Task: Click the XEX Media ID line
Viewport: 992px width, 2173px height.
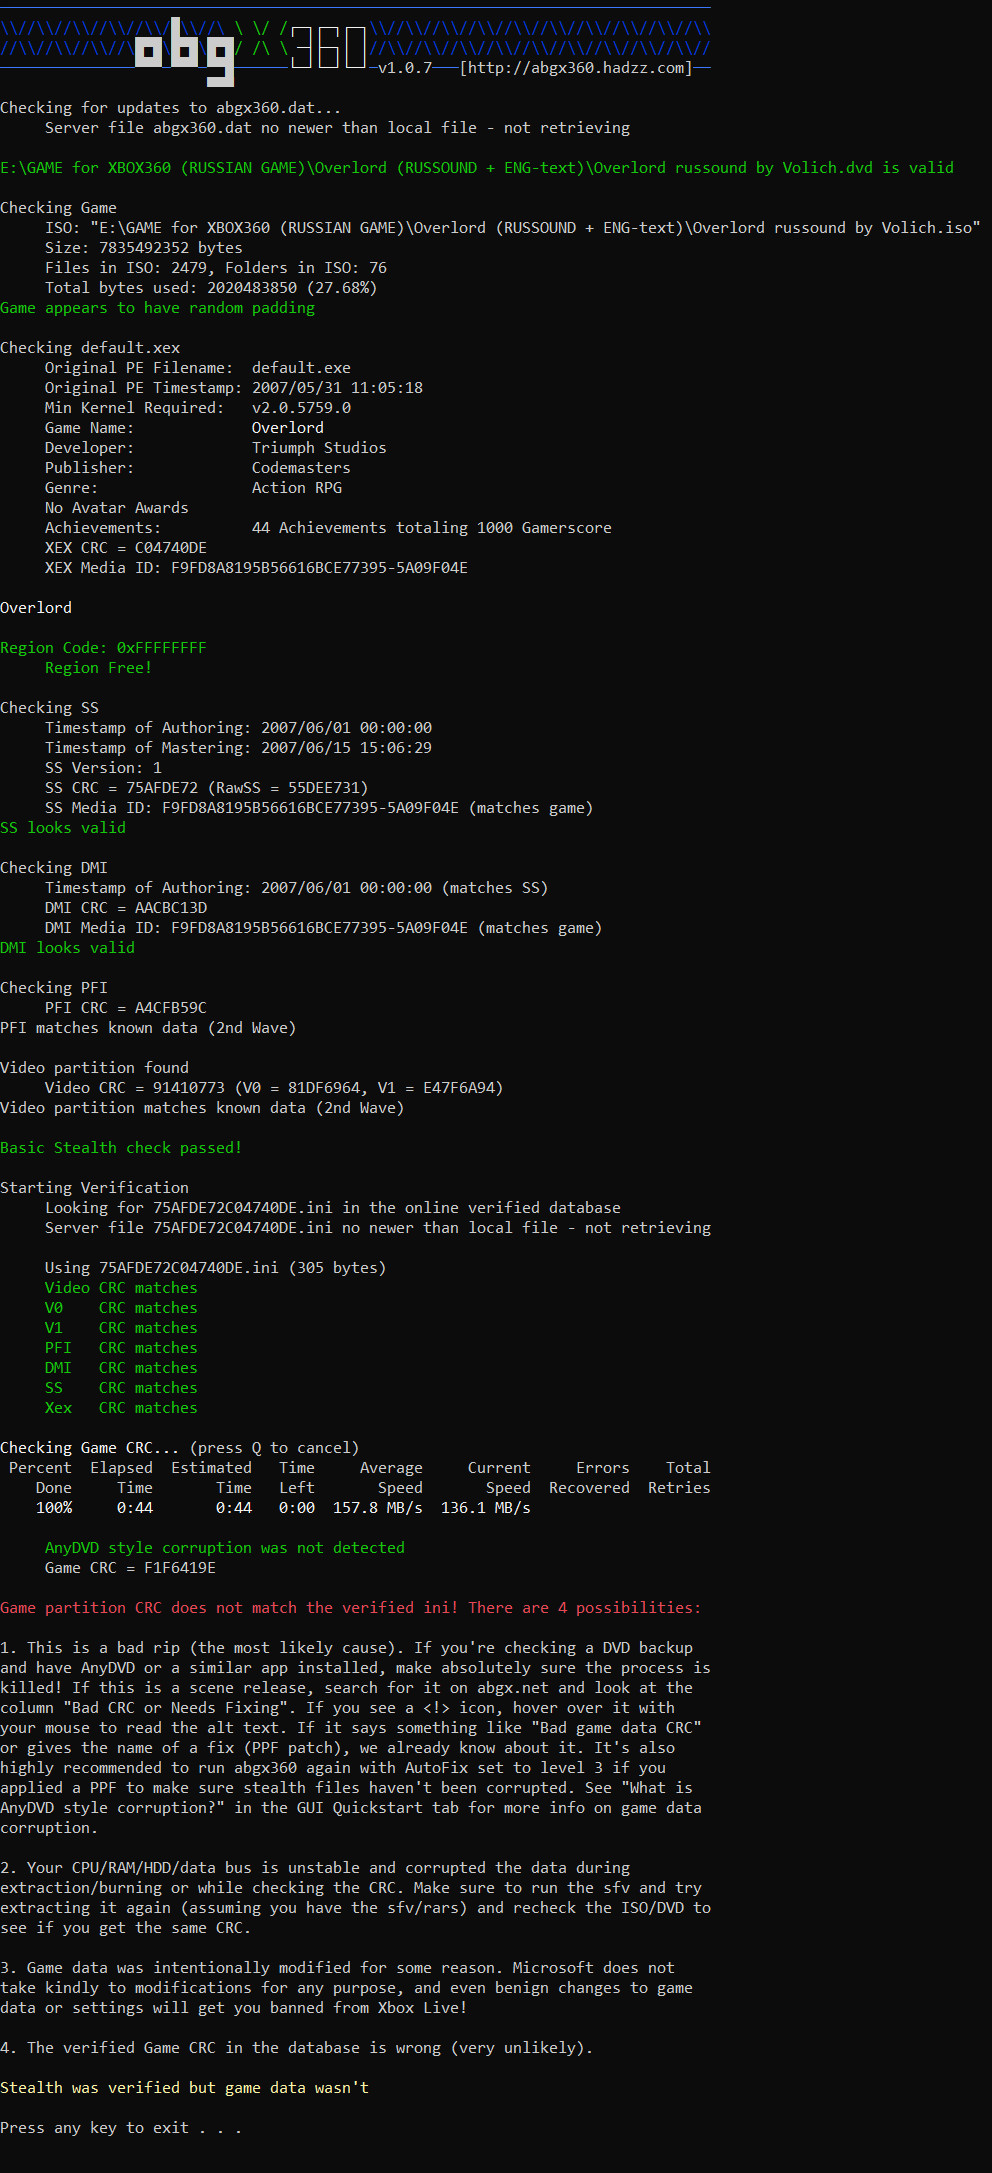Action: [256, 568]
